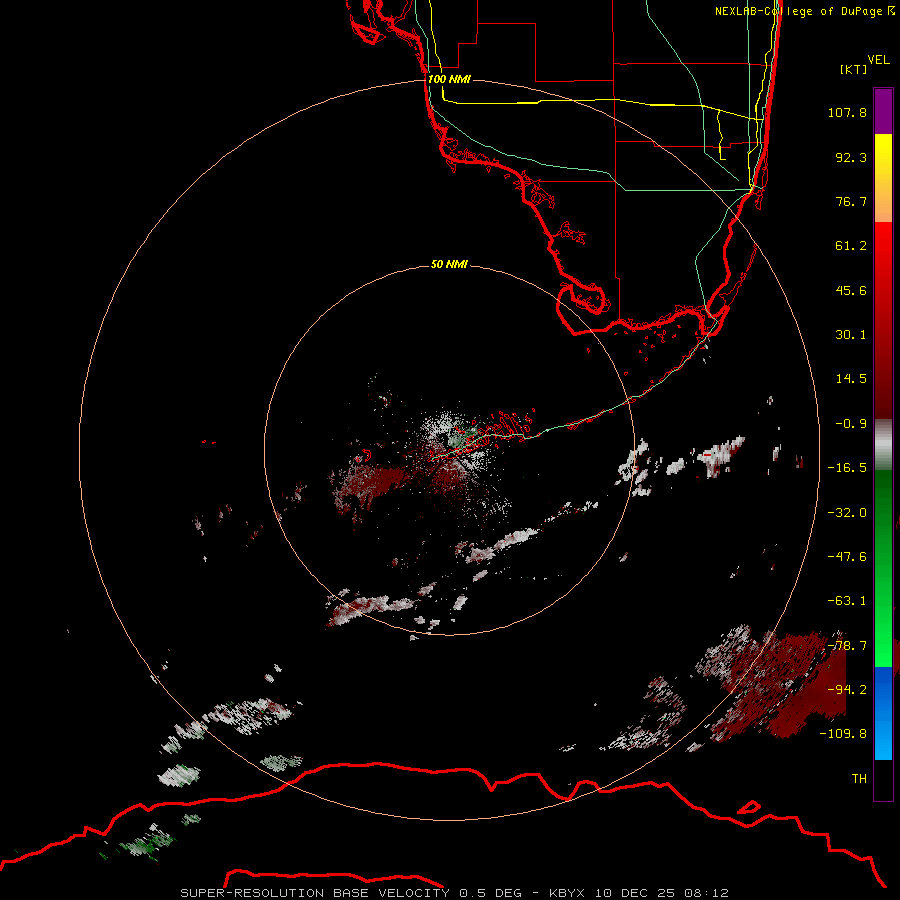900x900 pixels.
Task: Select the 30.1 value on velocity scale
Action: pyautogui.click(x=851, y=335)
